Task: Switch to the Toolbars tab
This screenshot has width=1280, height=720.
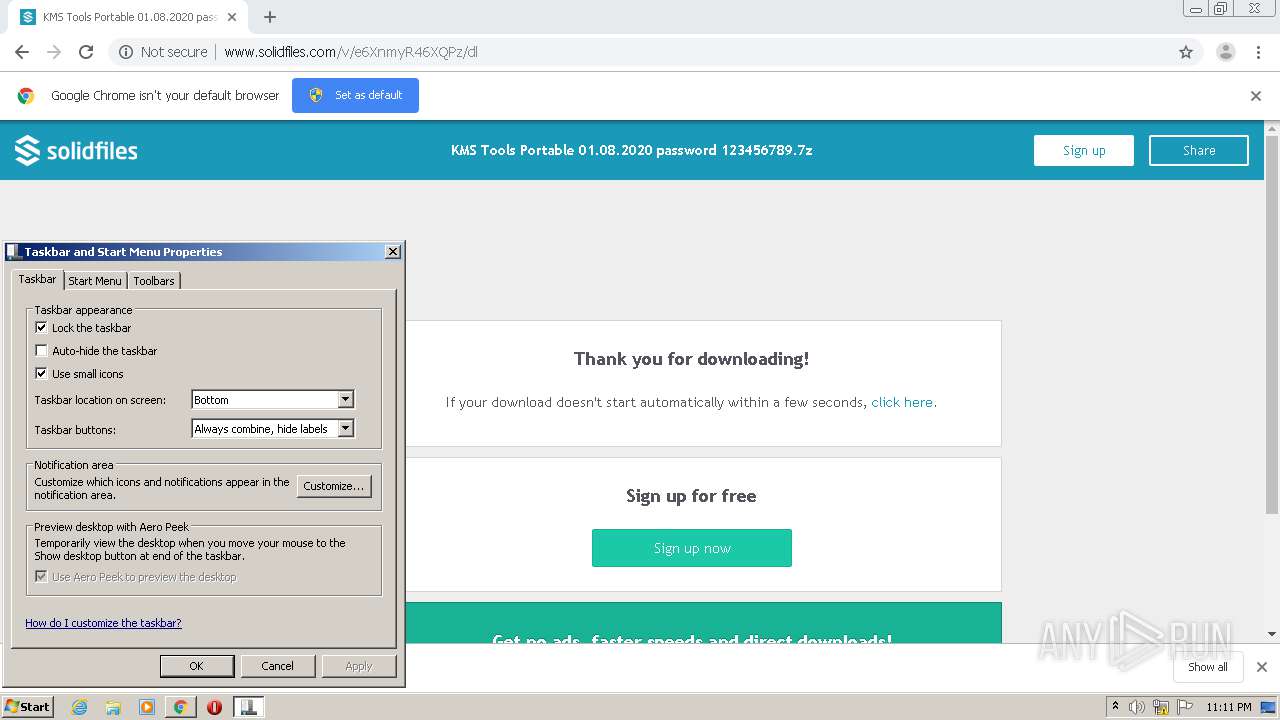Action: tap(154, 281)
